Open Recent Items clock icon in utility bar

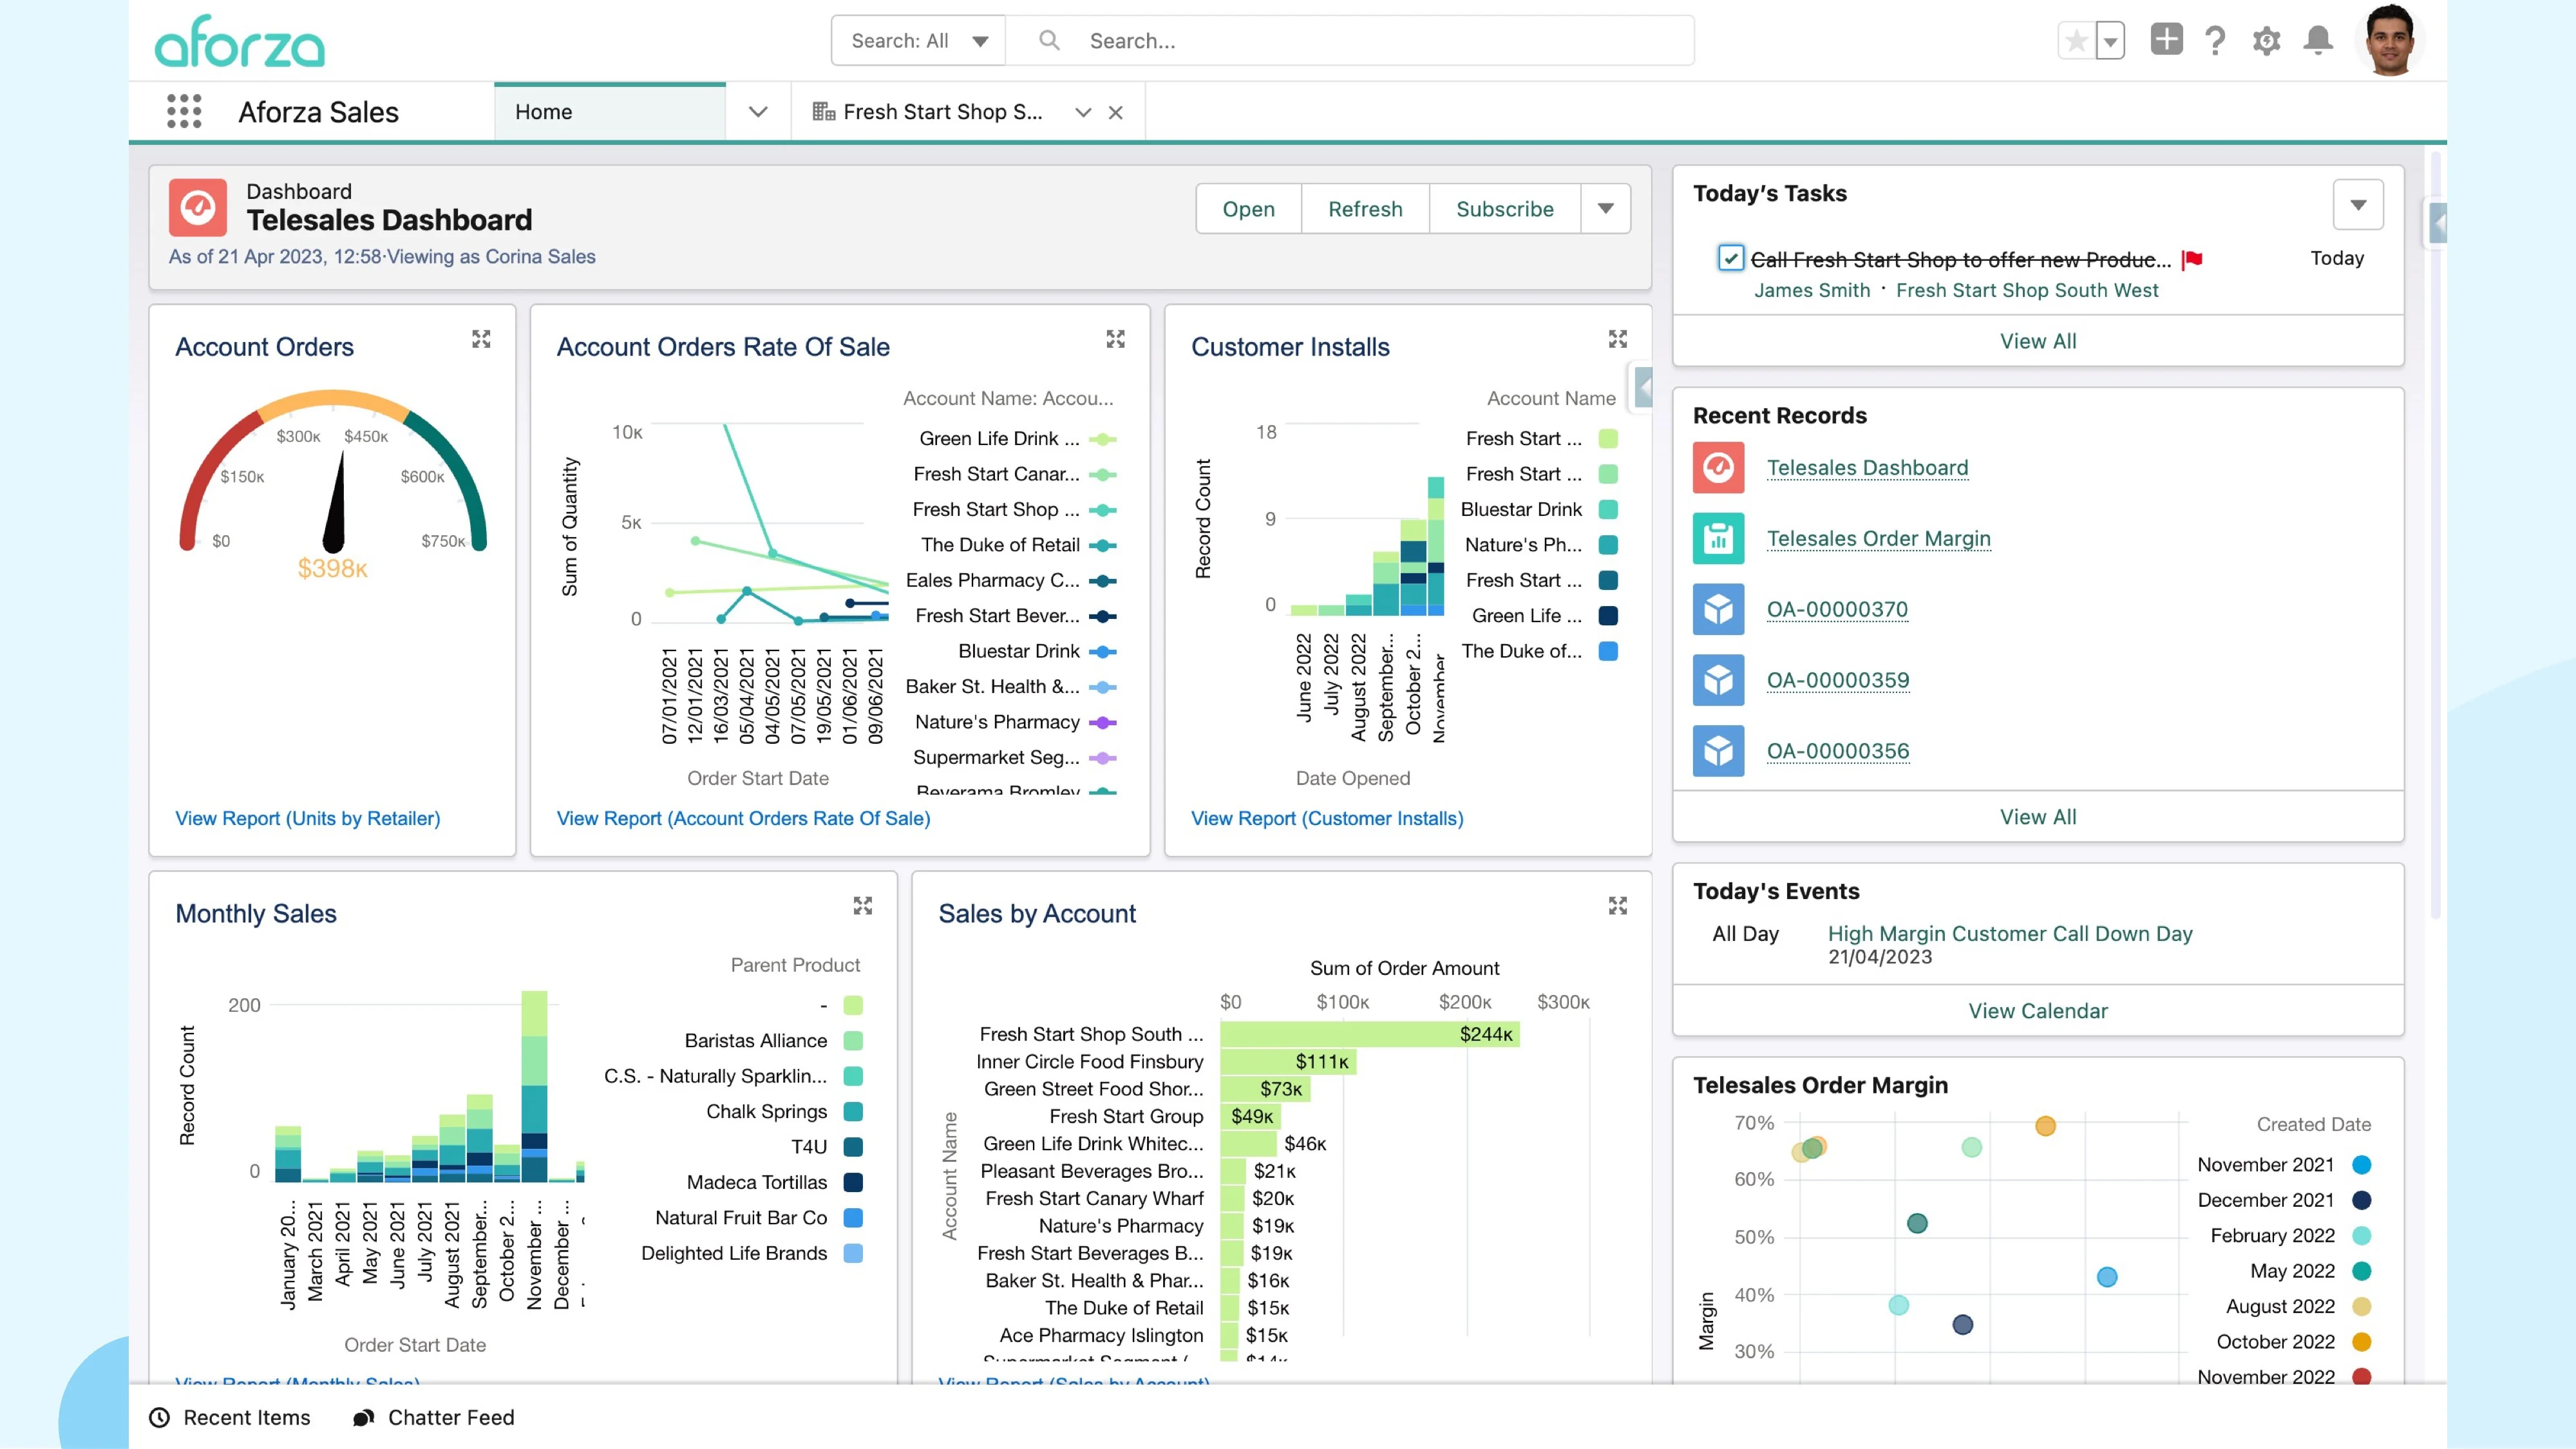pyautogui.click(x=159, y=1417)
